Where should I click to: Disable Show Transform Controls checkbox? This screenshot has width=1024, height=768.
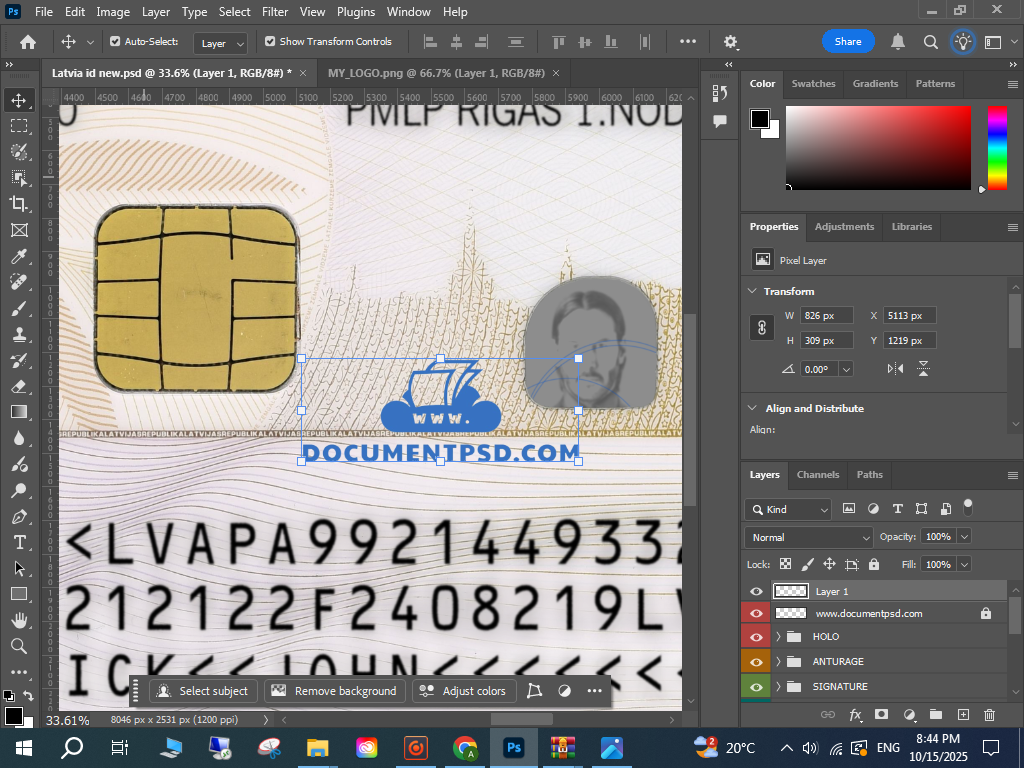click(x=270, y=42)
